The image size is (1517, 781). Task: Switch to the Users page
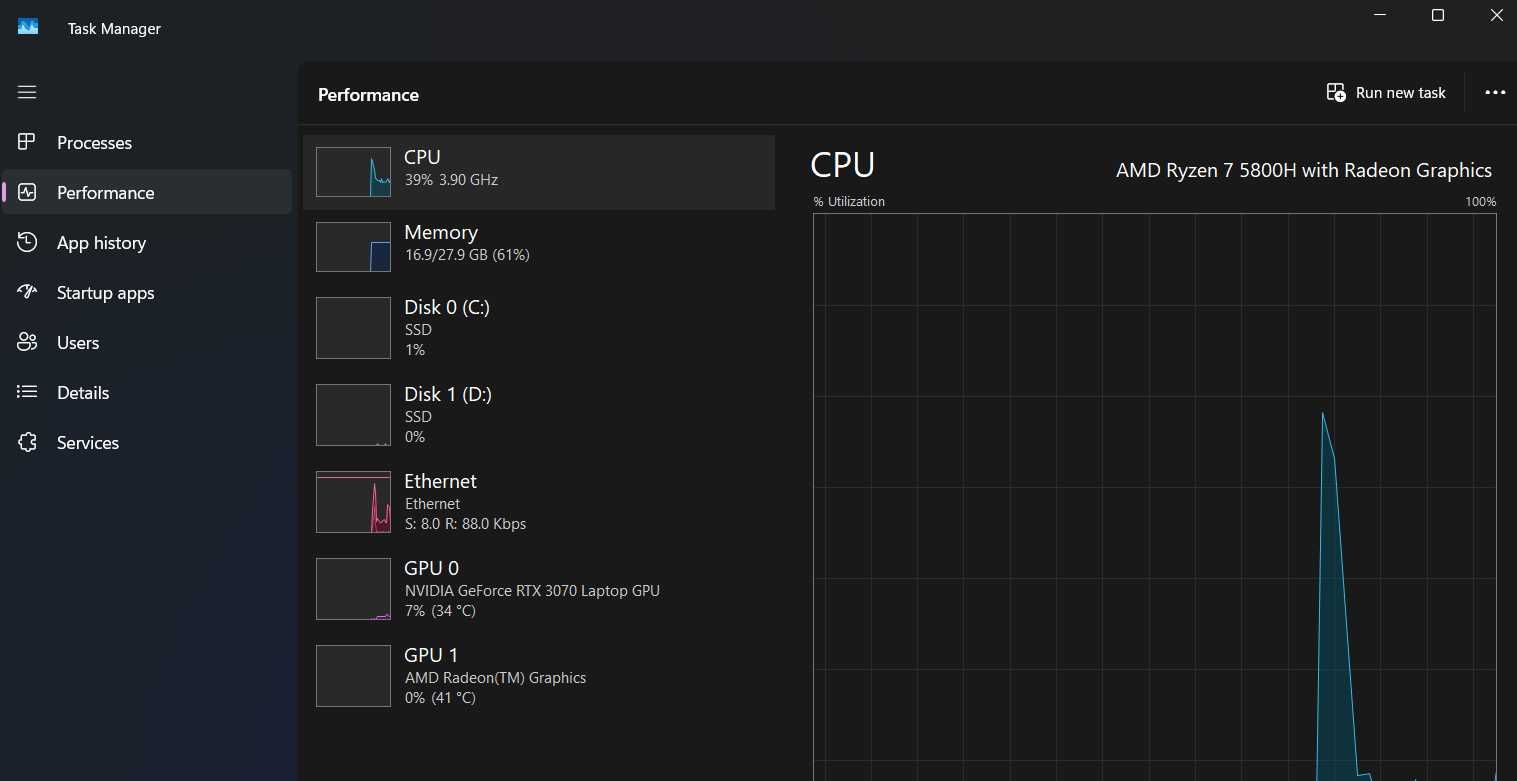pos(147,342)
